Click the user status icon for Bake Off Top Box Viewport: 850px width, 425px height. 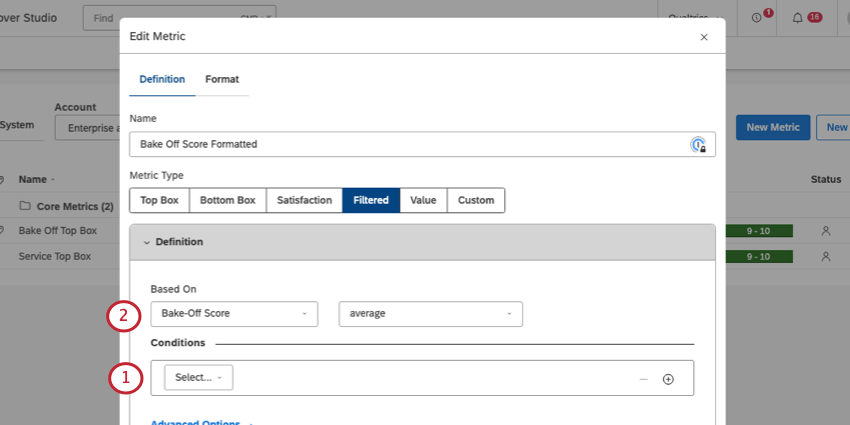tap(826, 231)
